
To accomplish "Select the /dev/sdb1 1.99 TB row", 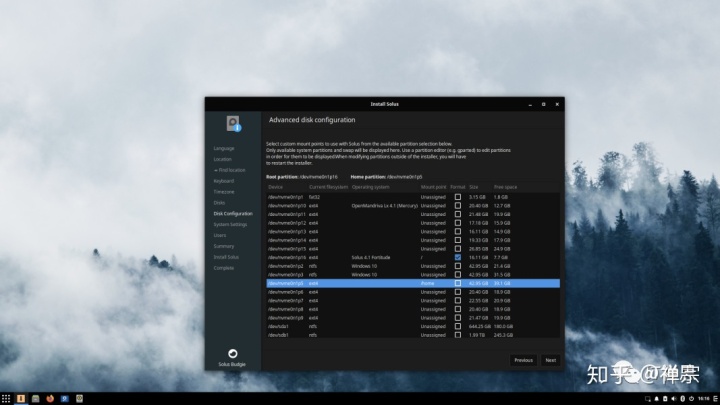I will pyautogui.click(x=413, y=335).
